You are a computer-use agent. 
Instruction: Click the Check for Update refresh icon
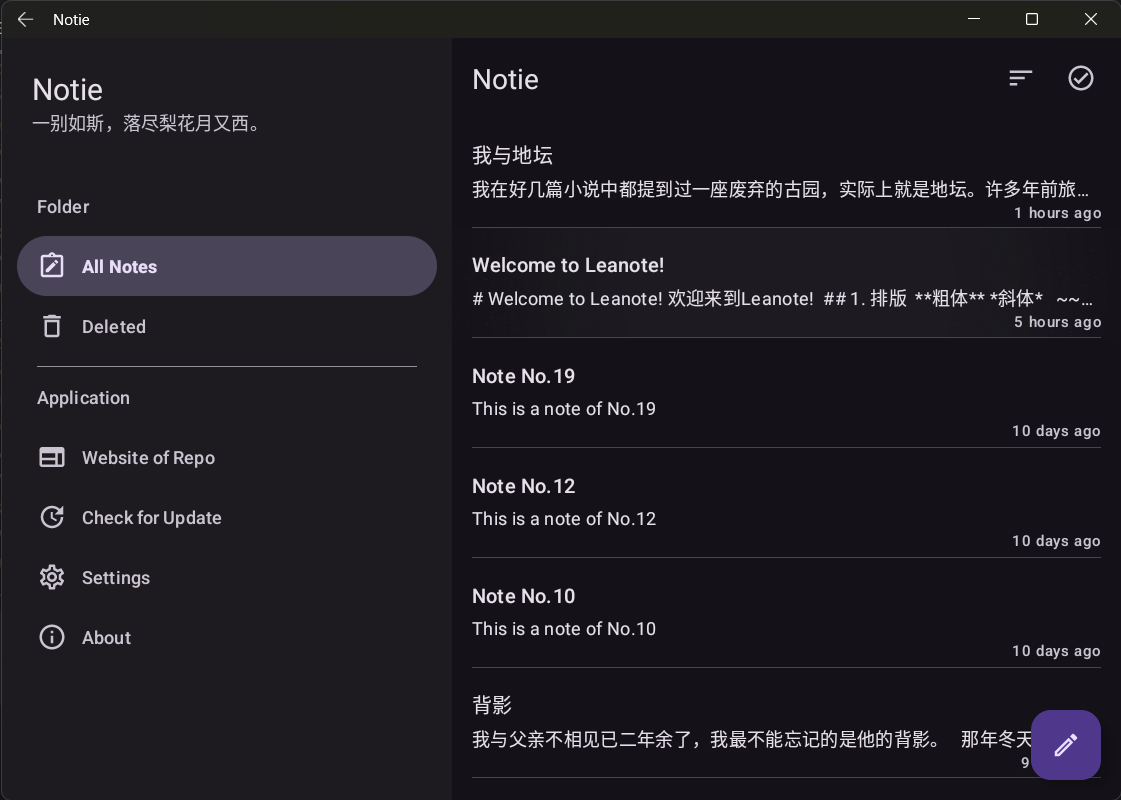(x=51, y=517)
